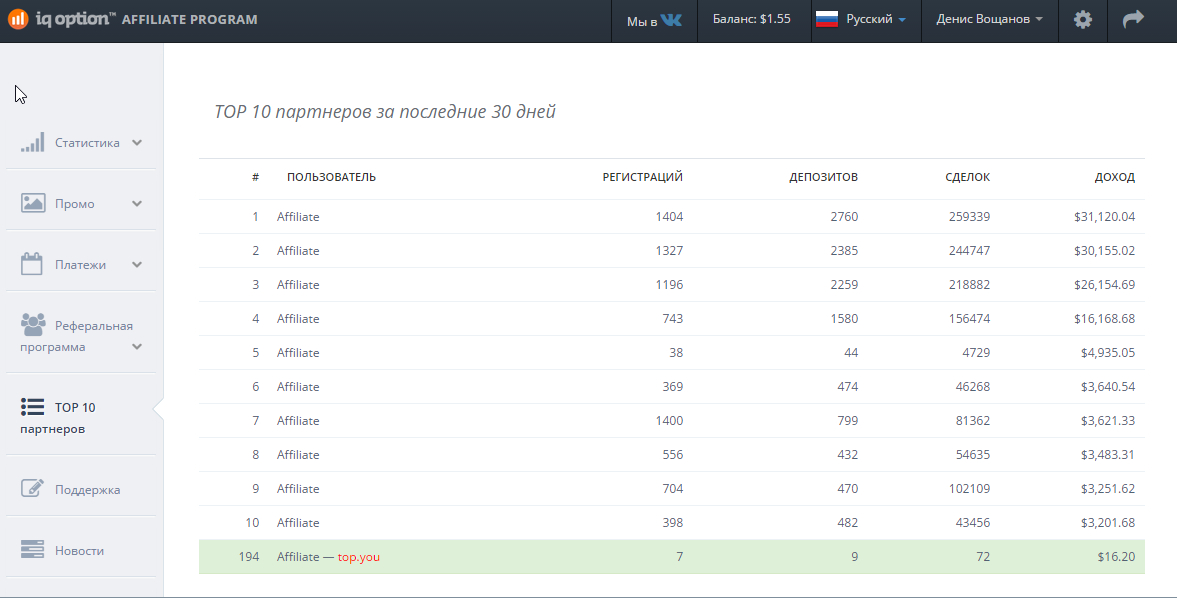Expand the Промо menu chevron
The height and width of the screenshot is (598, 1177).
[x=137, y=203]
